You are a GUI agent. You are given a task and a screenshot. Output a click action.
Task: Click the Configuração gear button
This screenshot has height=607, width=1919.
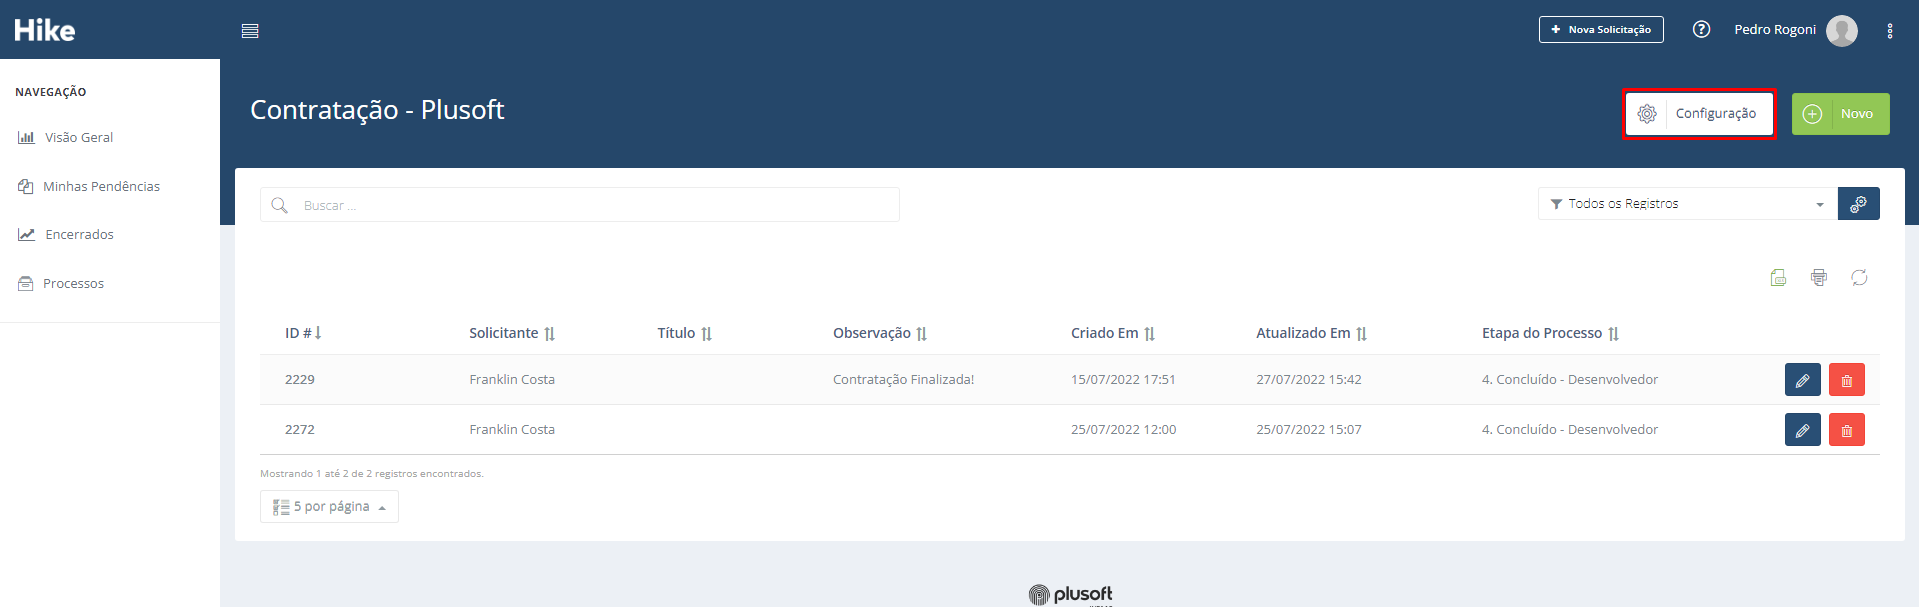click(1699, 114)
